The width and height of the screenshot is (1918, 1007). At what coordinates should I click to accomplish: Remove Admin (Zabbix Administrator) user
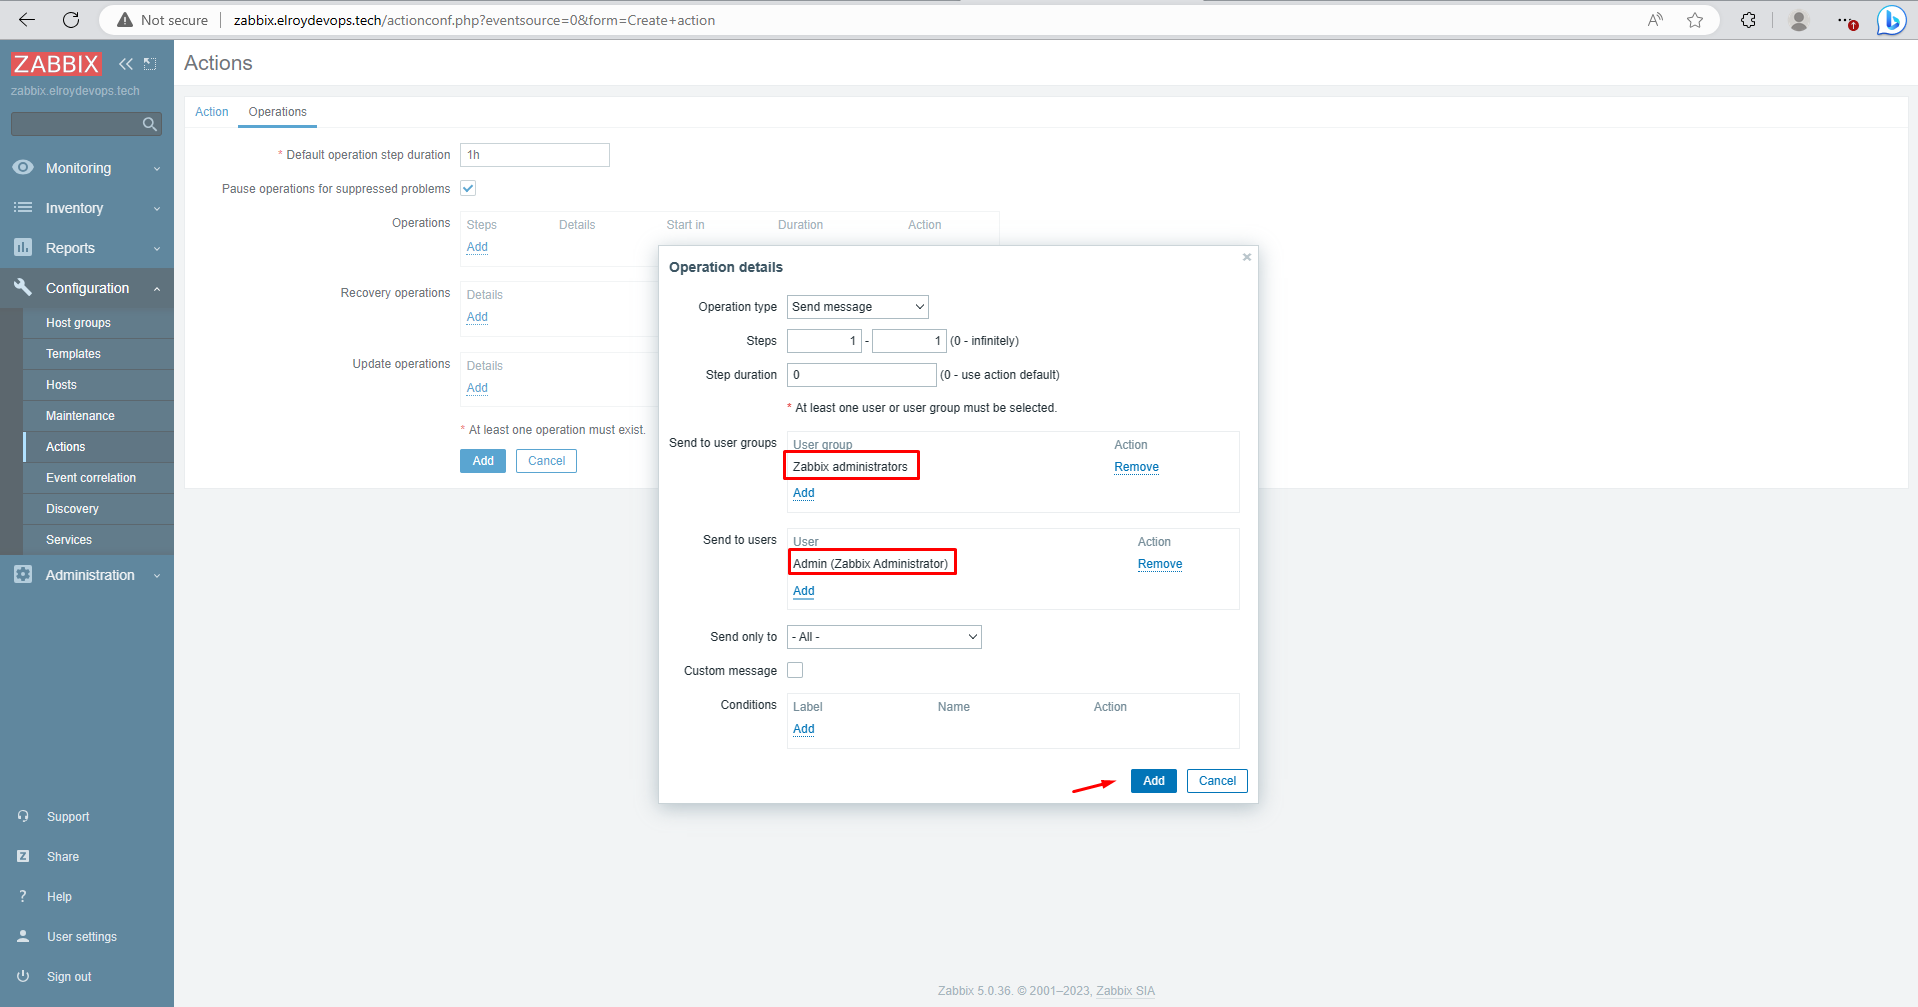click(1160, 564)
